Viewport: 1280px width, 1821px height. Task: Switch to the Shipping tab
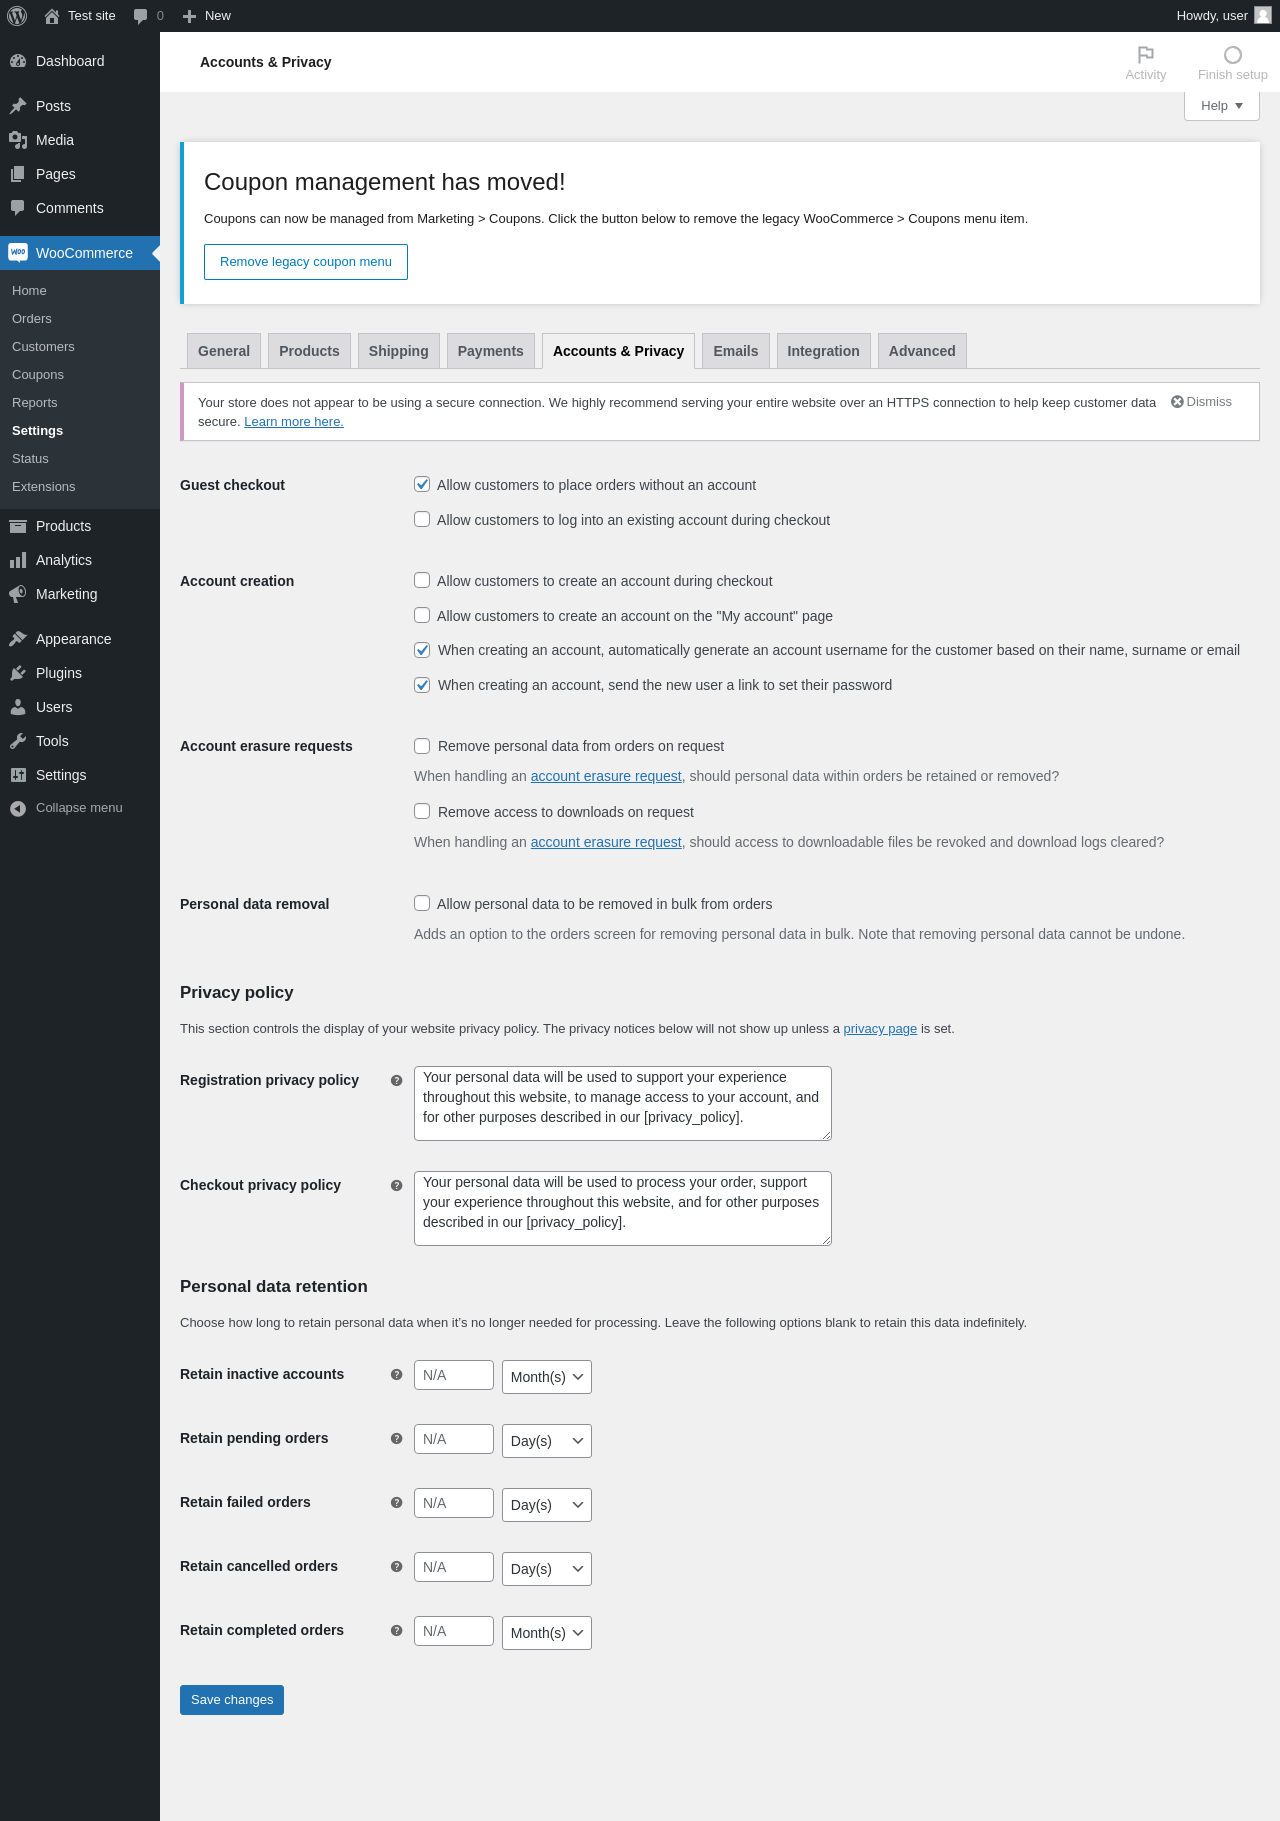coord(398,351)
